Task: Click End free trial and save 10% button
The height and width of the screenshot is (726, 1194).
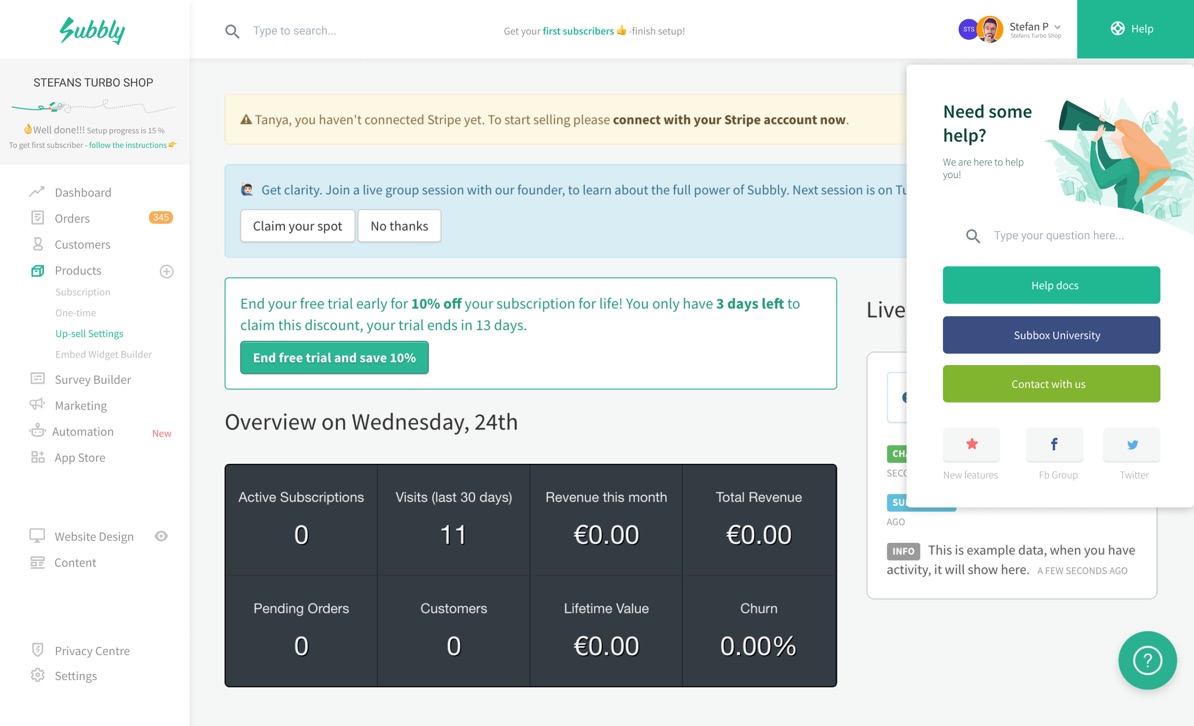Action: 334,358
